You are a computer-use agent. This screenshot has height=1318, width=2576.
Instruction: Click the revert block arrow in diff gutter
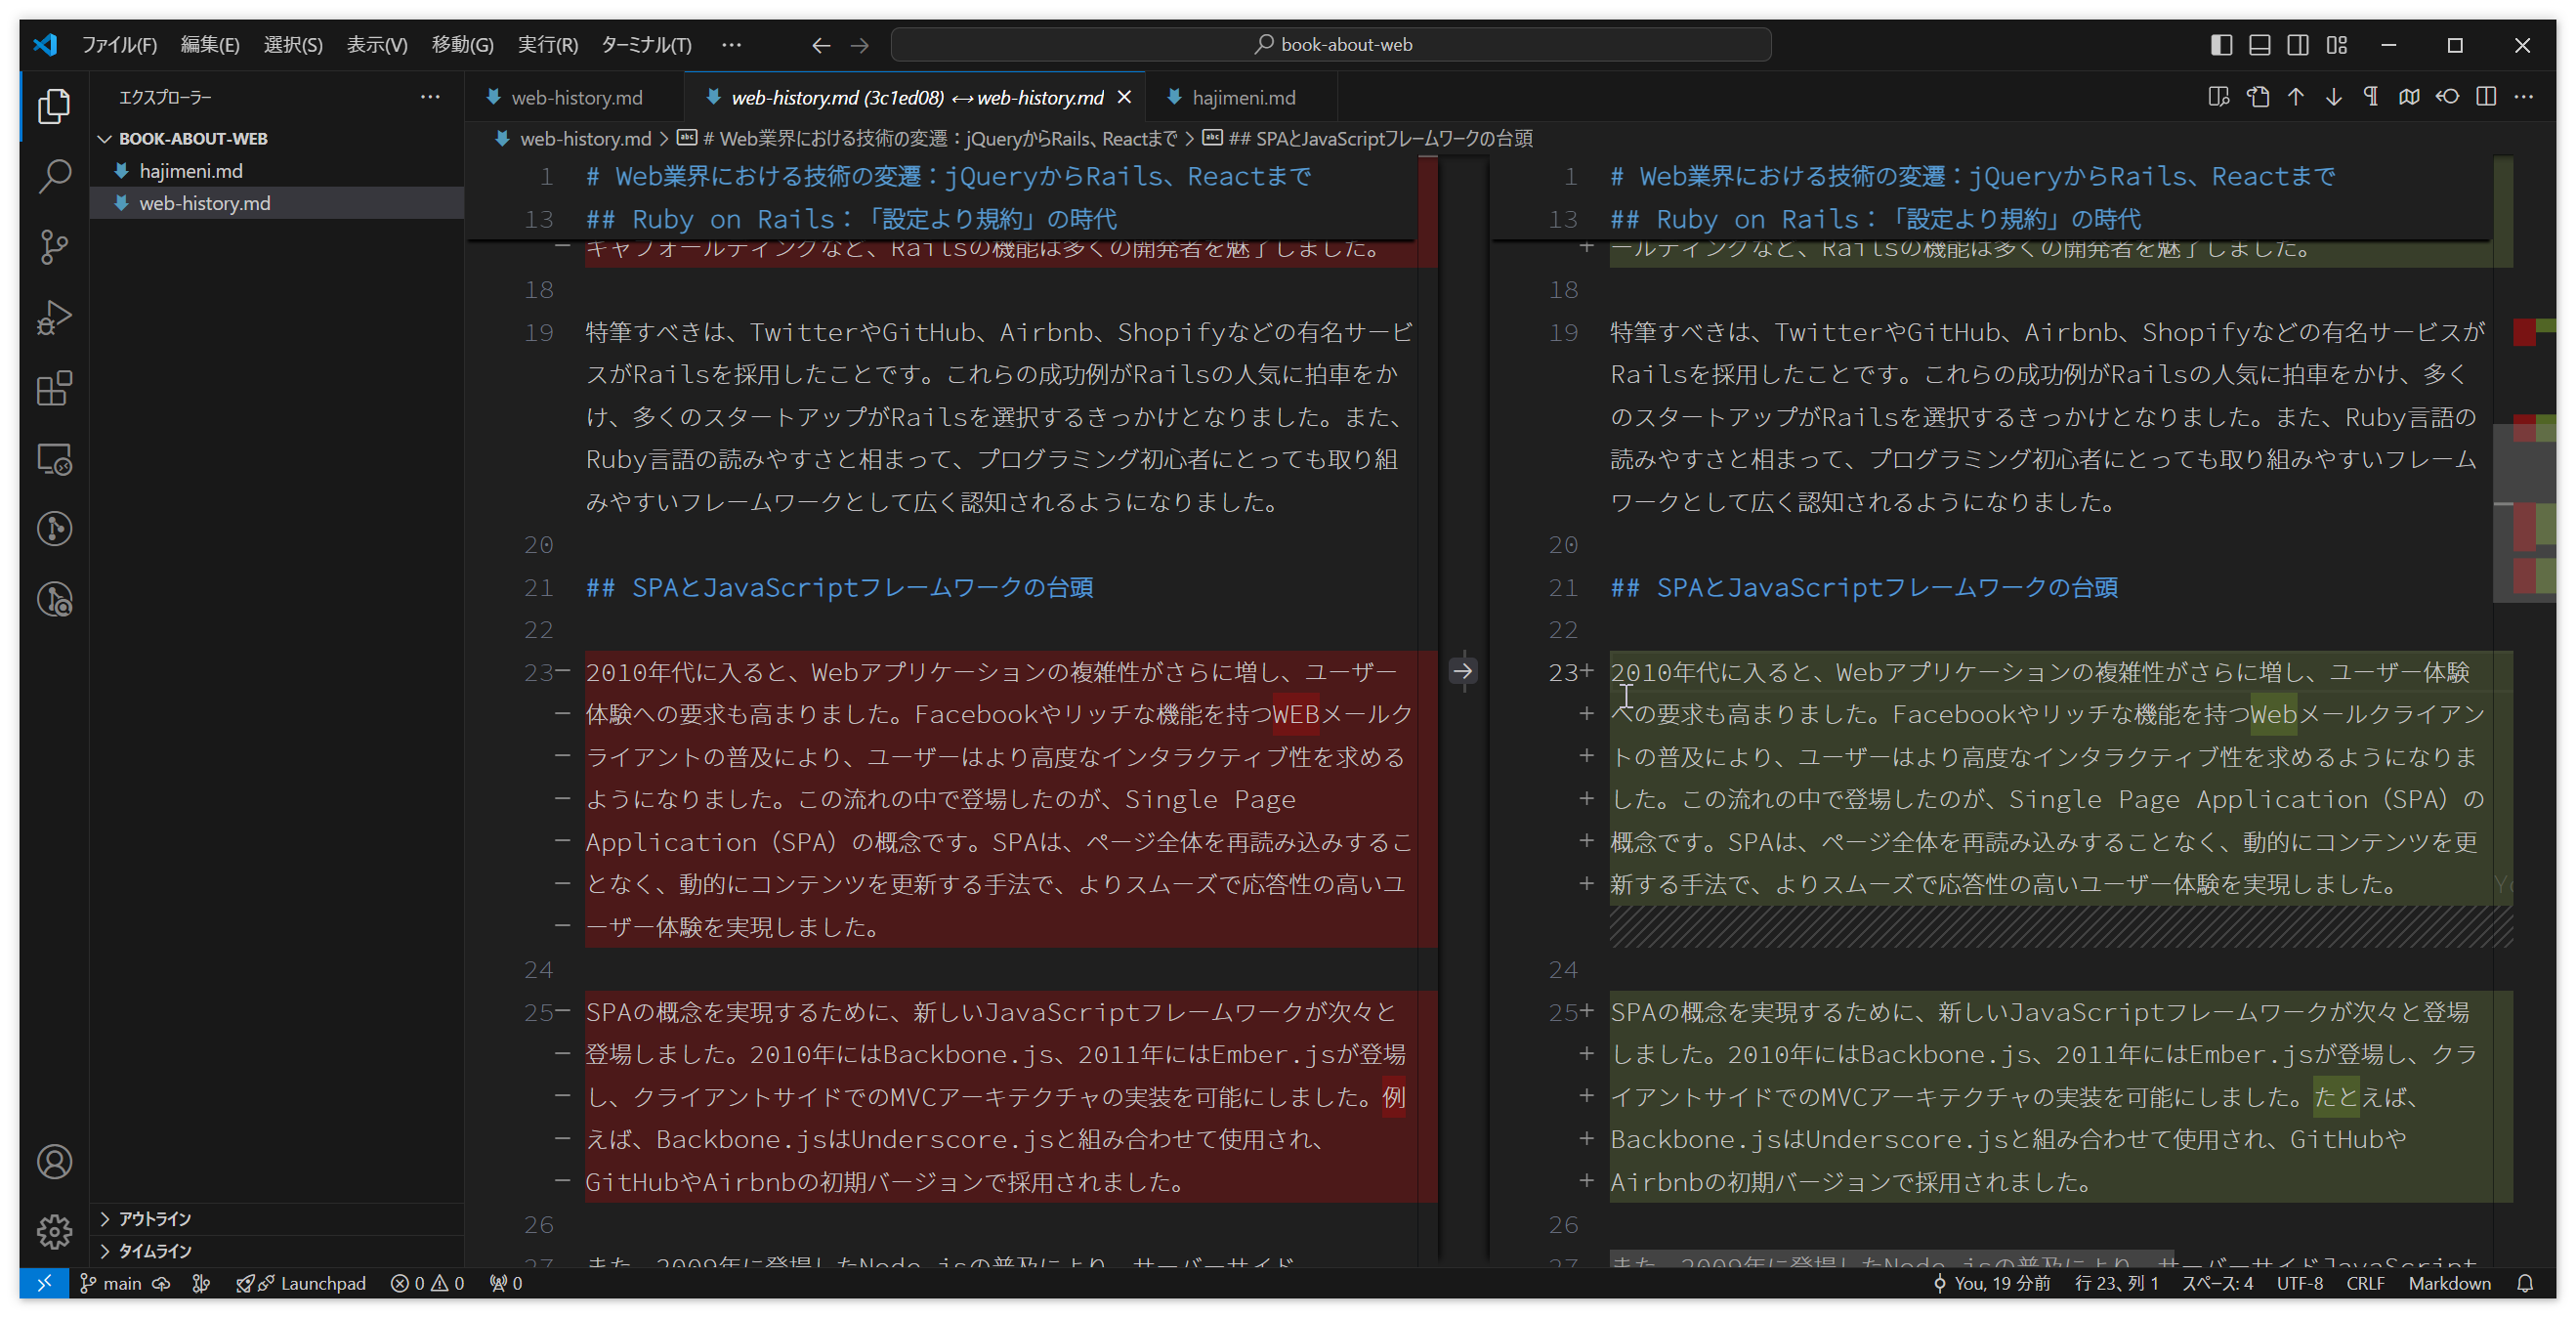point(1463,671)
